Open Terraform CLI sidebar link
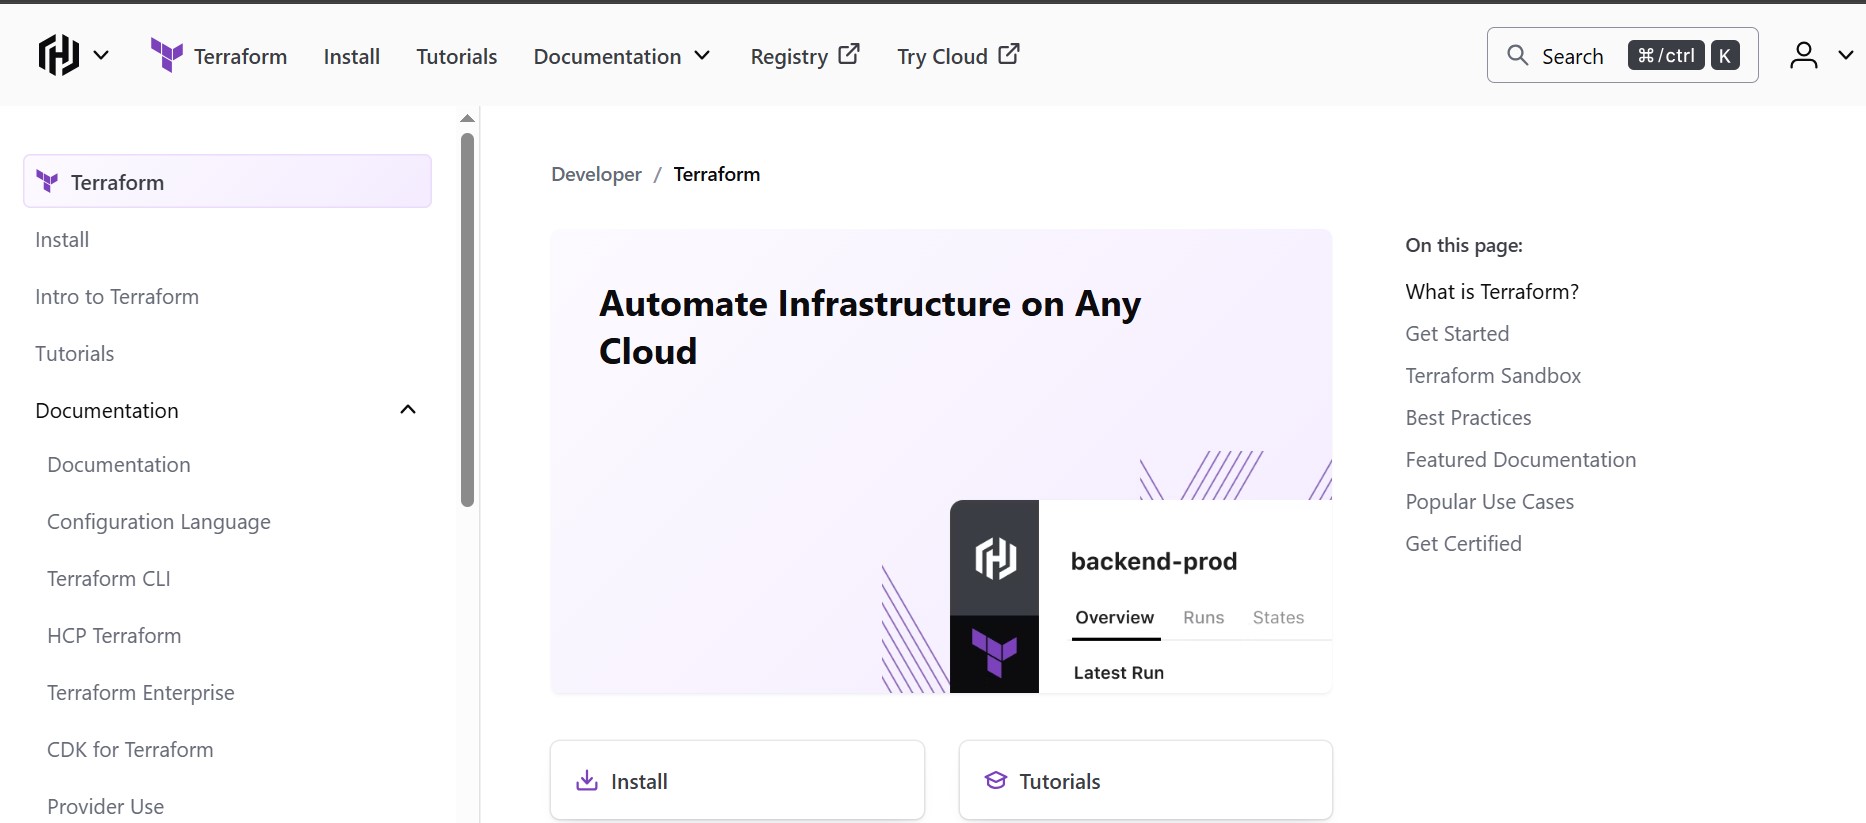 click(109, 579)
